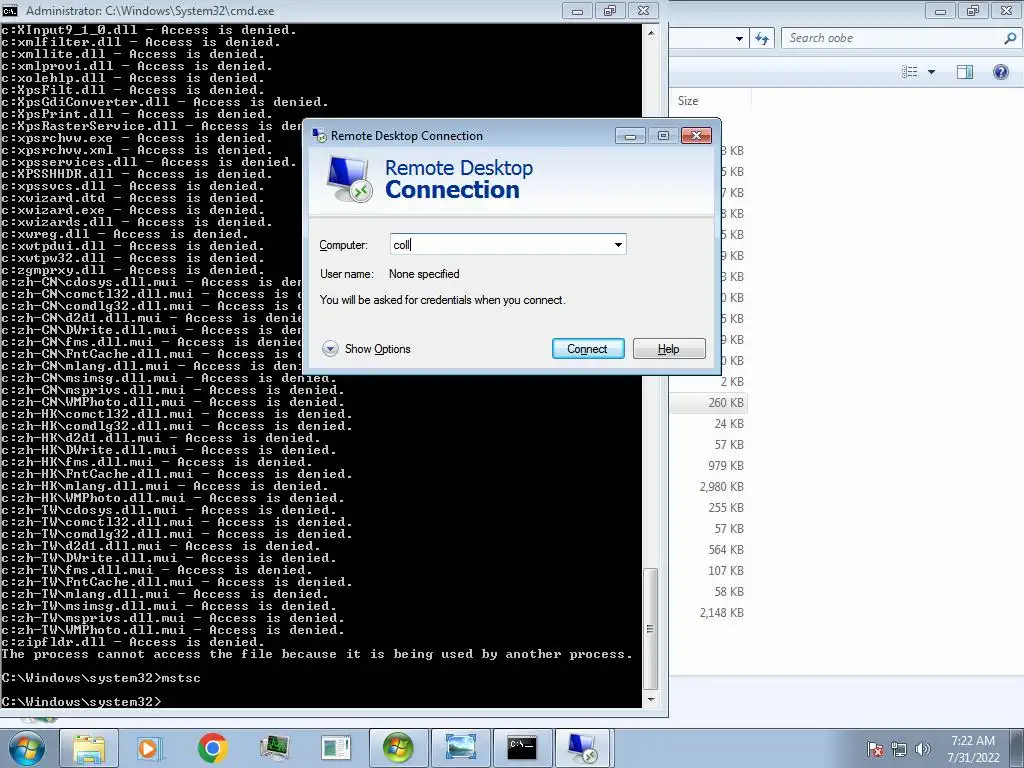Select the 58 KB file row in Explorer
Viewport: 1024px width, 768px height.
(709, 592)
